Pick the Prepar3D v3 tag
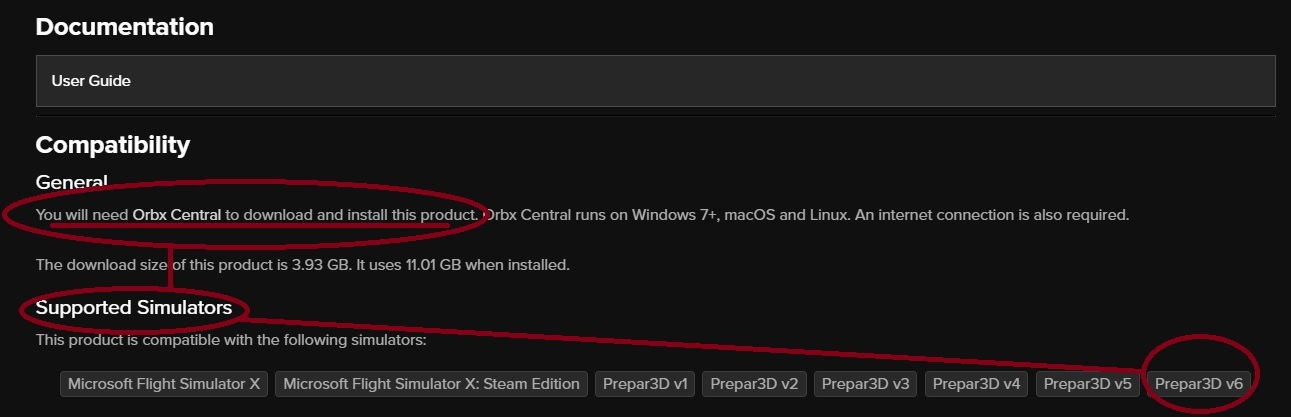The width and height of the screenshot is (1291, 417). pos(866,384)
